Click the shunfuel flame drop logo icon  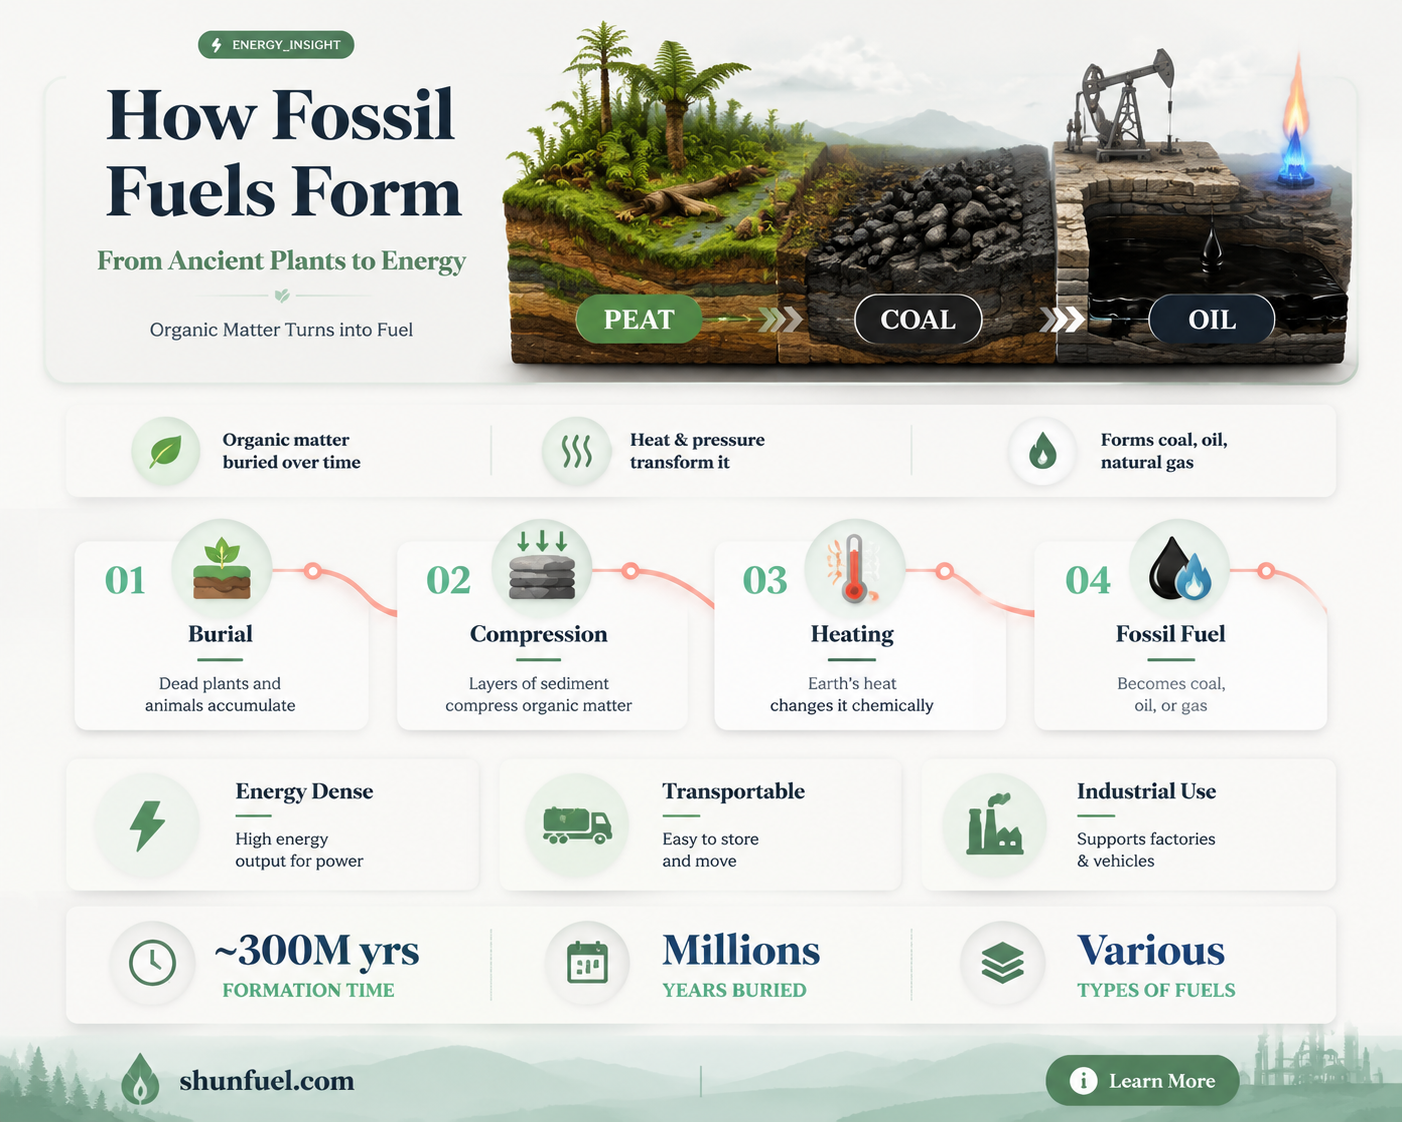[x=140, y=1079]
